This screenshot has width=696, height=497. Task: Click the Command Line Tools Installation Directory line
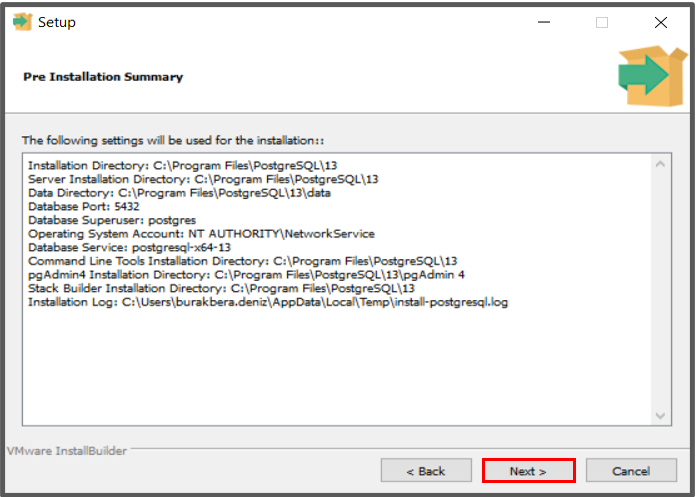pyautogui.click(x=242, y=261)
